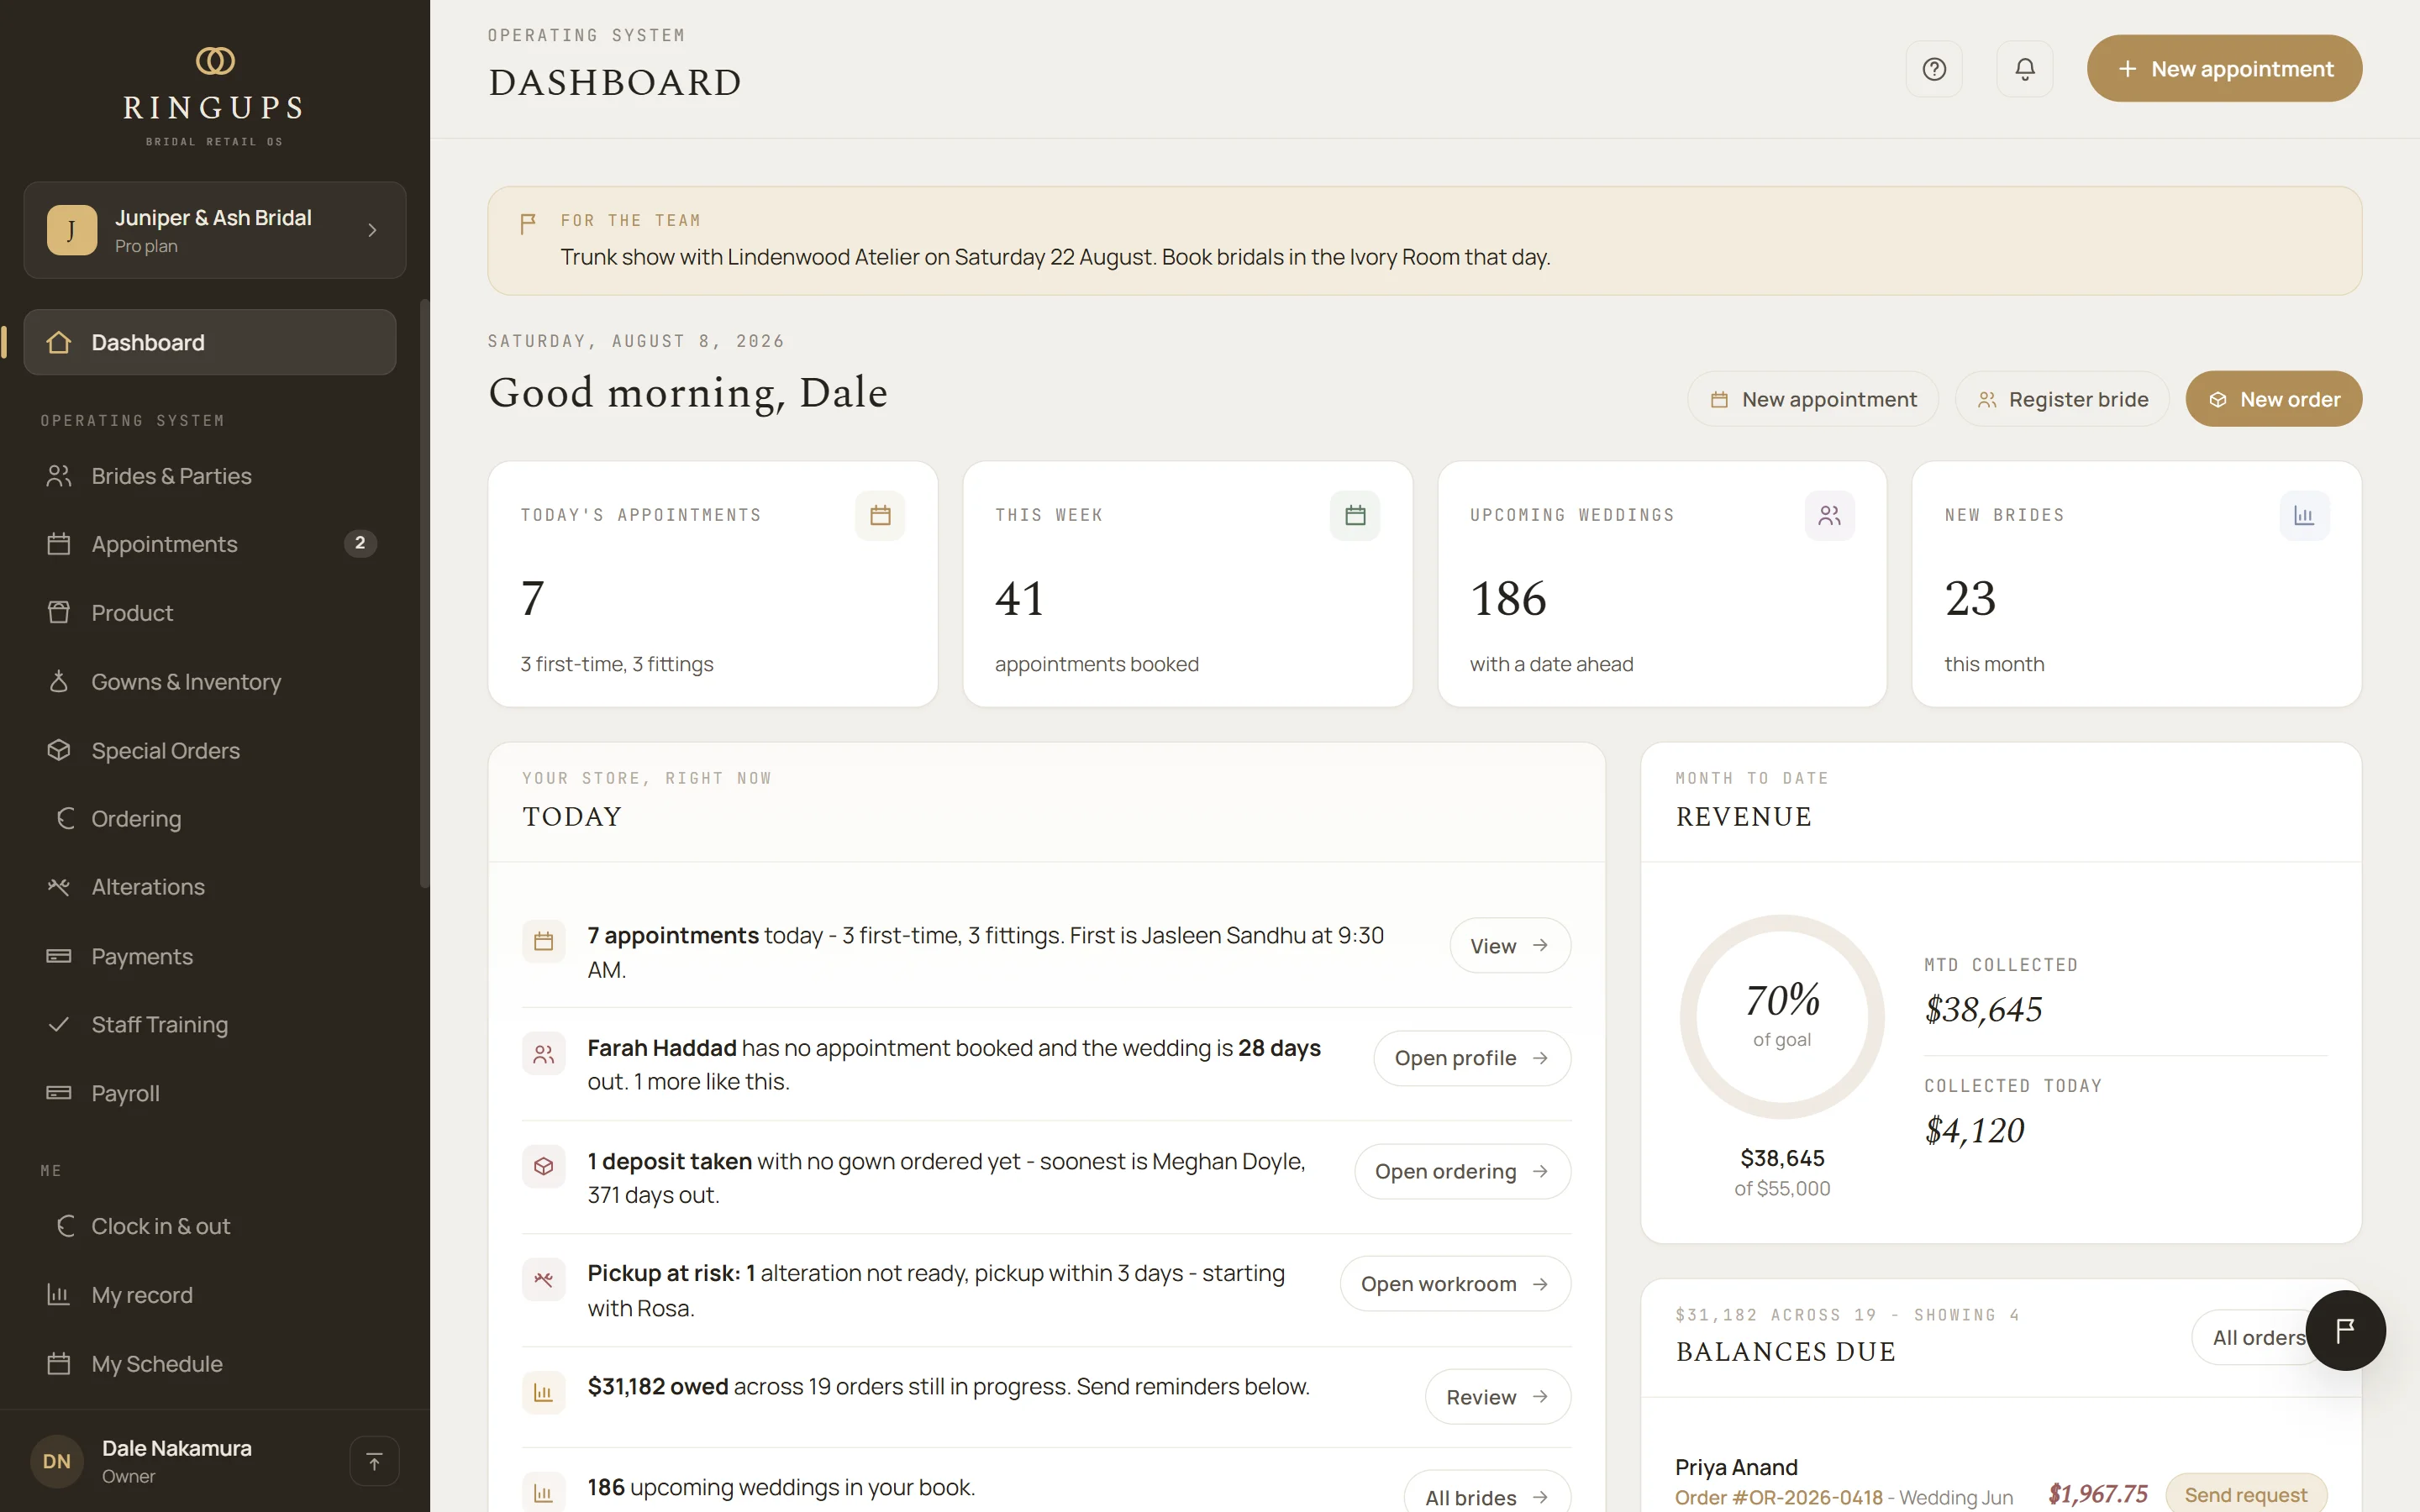Click chart icon on New Brides card
The width and height of the screenshot is (2420, 1512).
2304,515
